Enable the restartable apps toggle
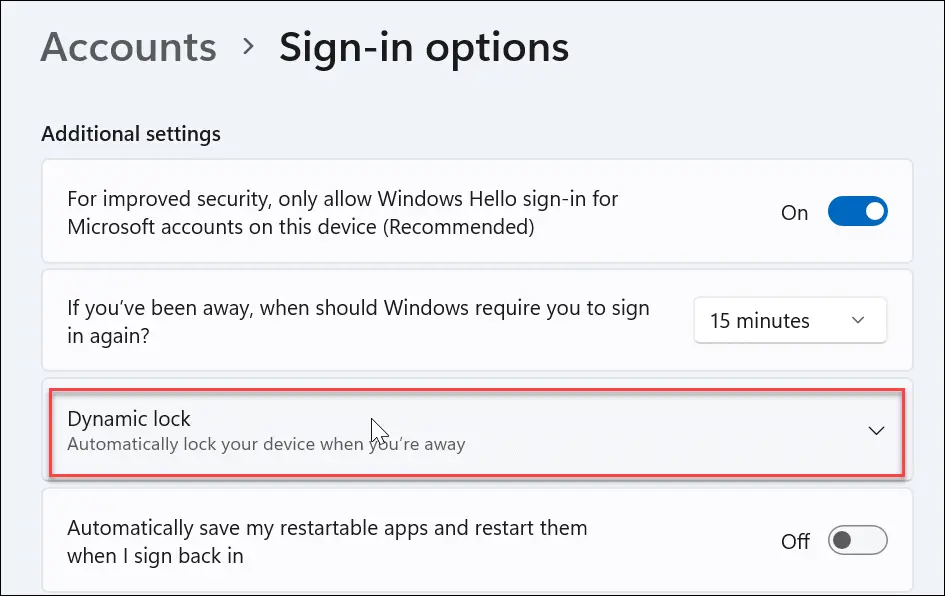This screenshot has height=596, width=945. 857,541
